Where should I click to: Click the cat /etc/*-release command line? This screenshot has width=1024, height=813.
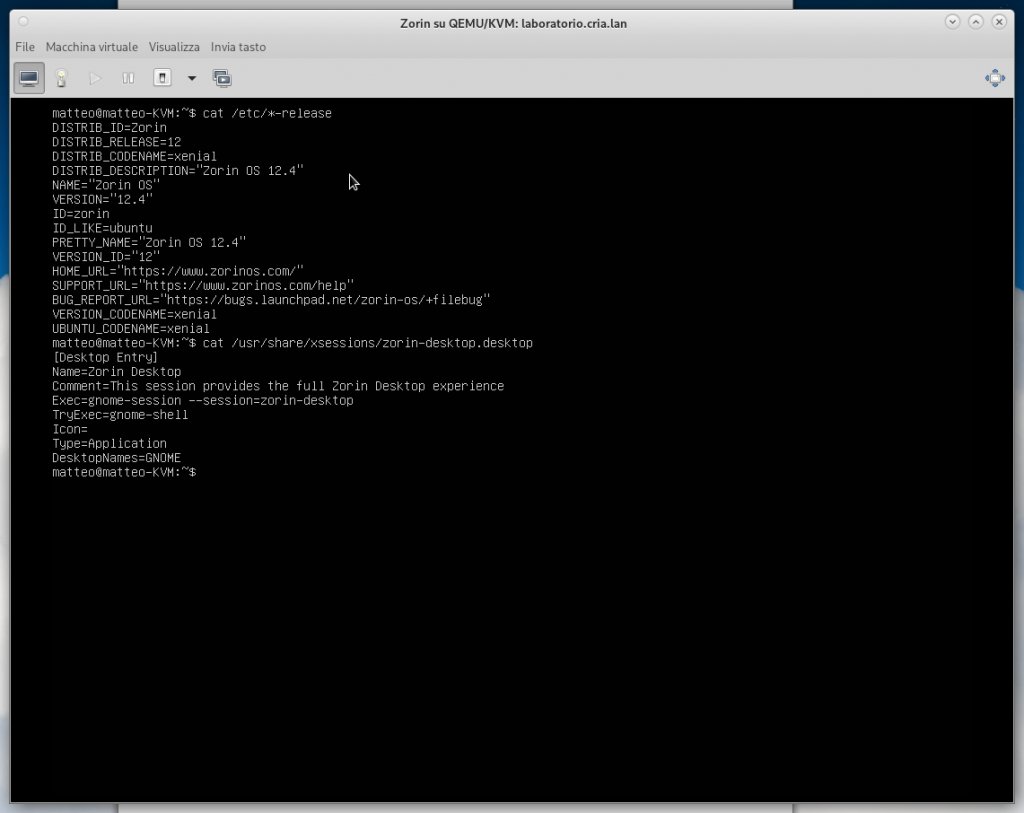192,114
